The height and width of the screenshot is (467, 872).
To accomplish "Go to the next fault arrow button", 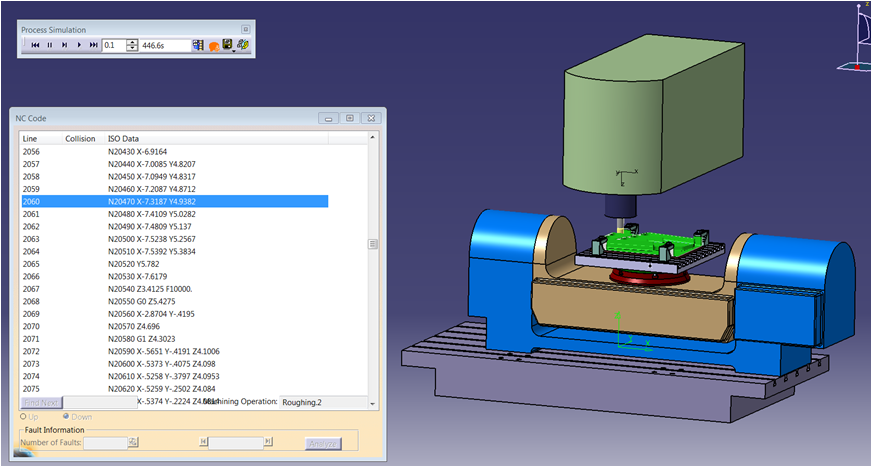I will (x=268, y=442).
